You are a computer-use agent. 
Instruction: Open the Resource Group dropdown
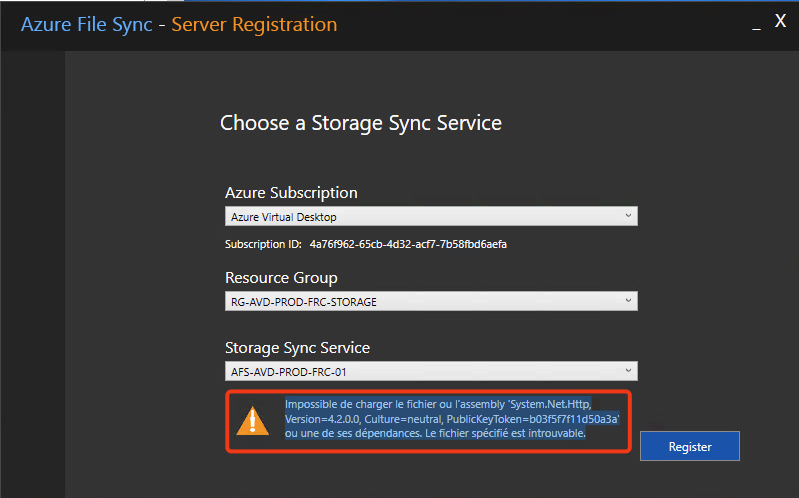tap(431, 301)
